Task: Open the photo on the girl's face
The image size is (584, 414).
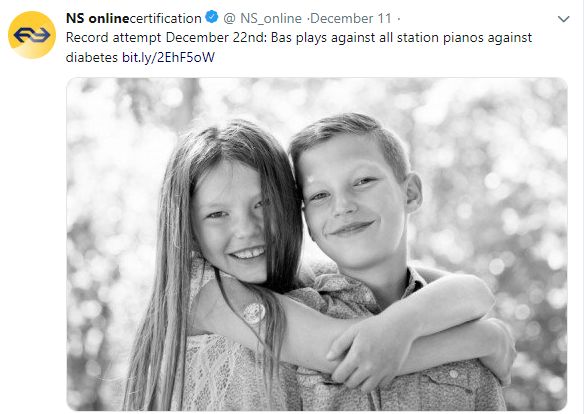Action: [x=231, y=220]
